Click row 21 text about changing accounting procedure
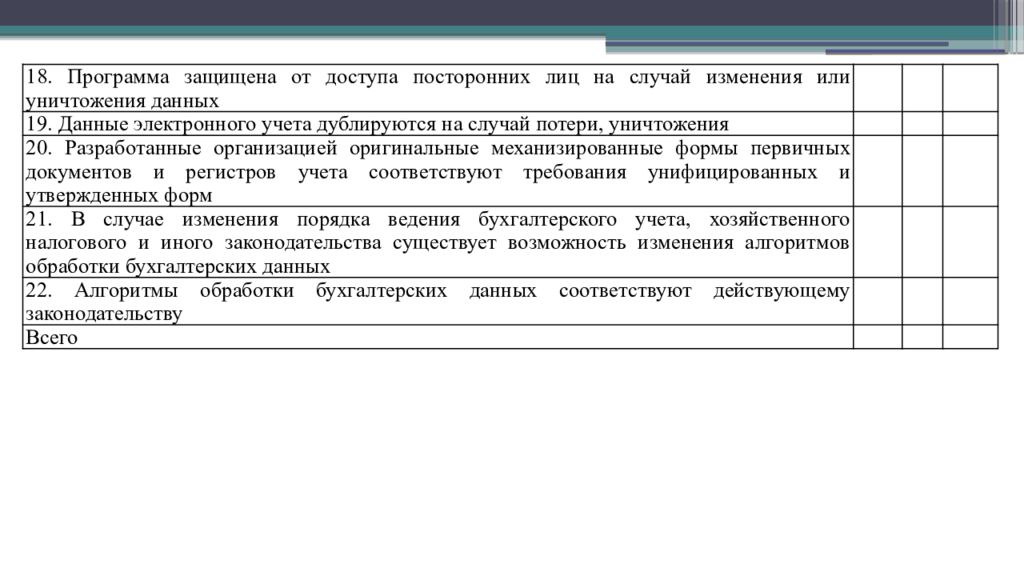 438,242
